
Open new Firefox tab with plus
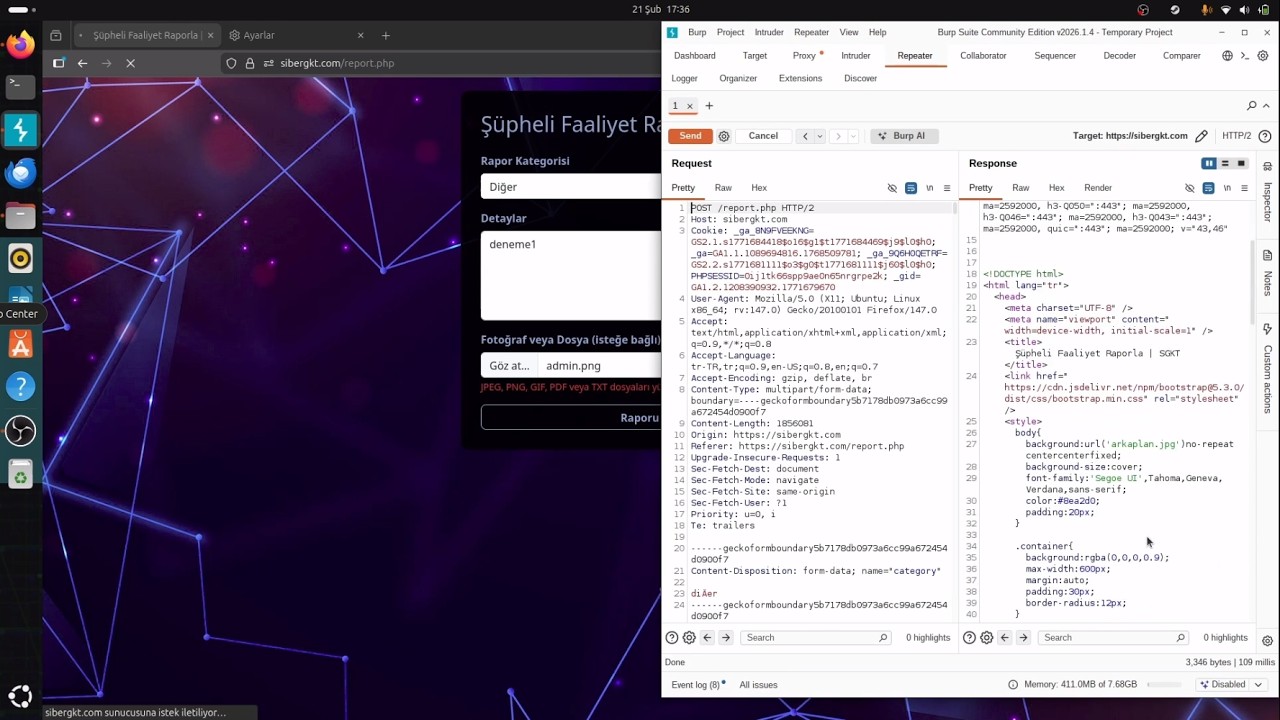click(x=385, y=35)
